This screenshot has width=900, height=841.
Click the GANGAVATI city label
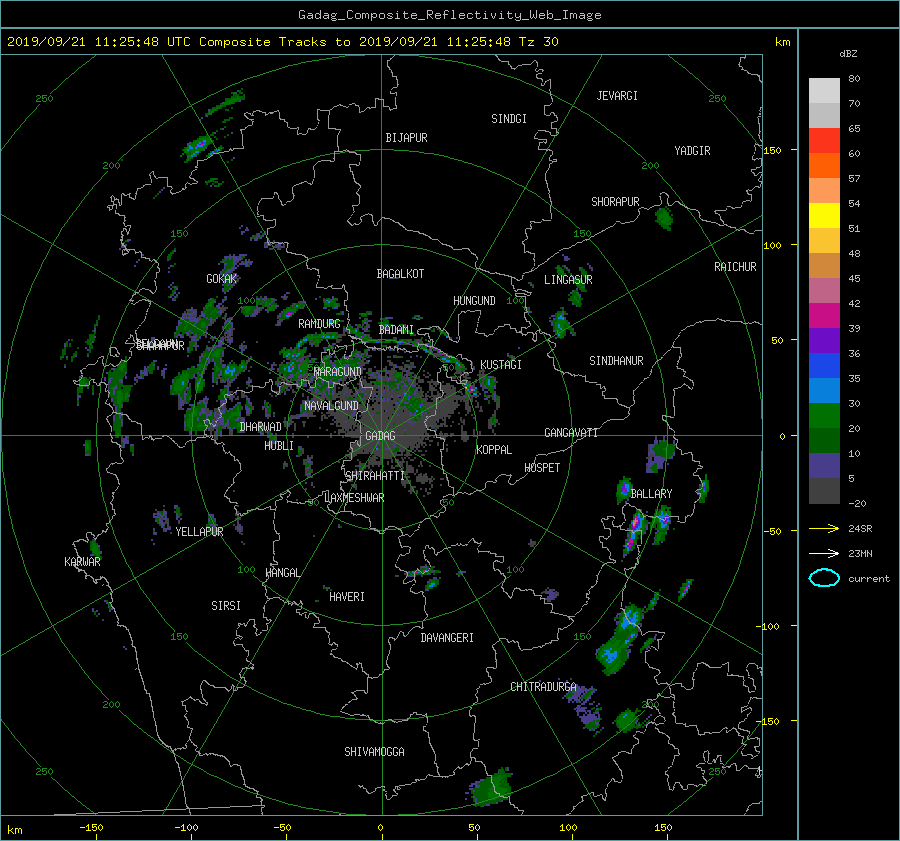571,432
